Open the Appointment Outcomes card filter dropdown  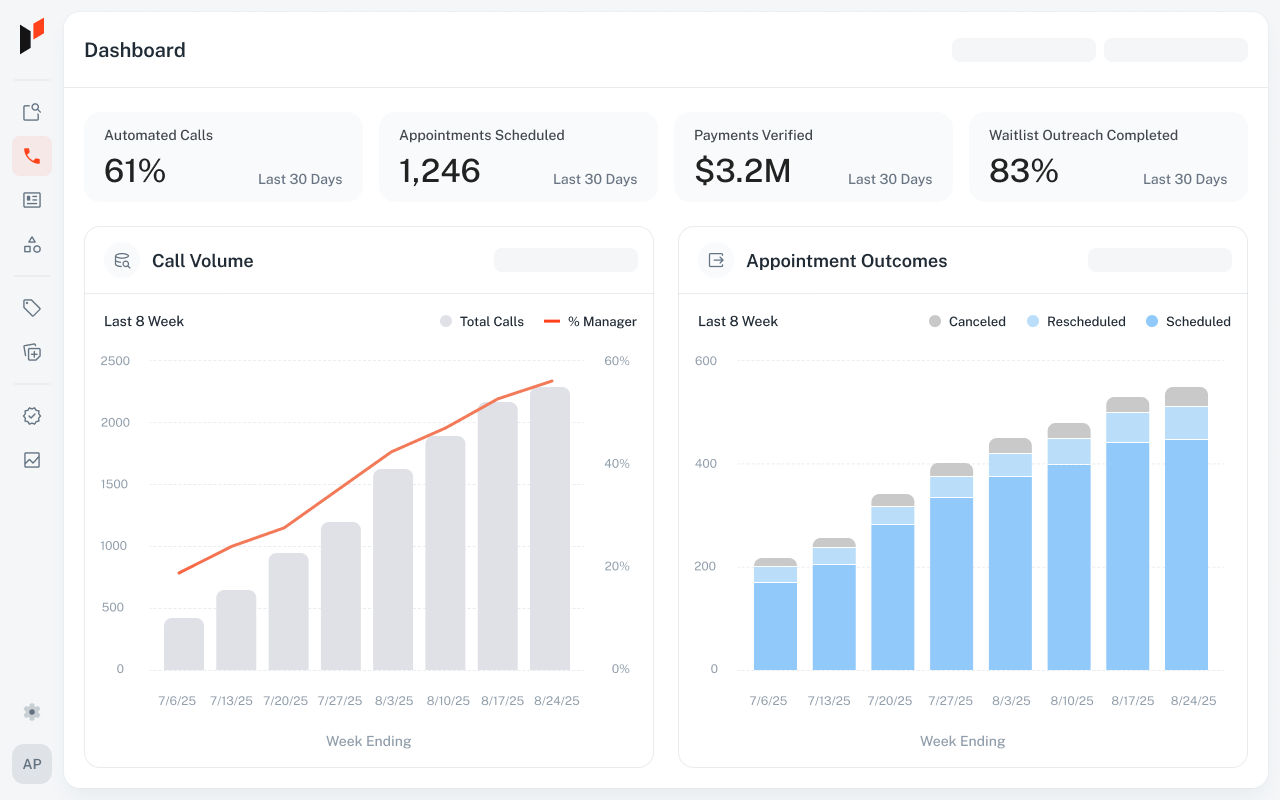coord(1160,260)
